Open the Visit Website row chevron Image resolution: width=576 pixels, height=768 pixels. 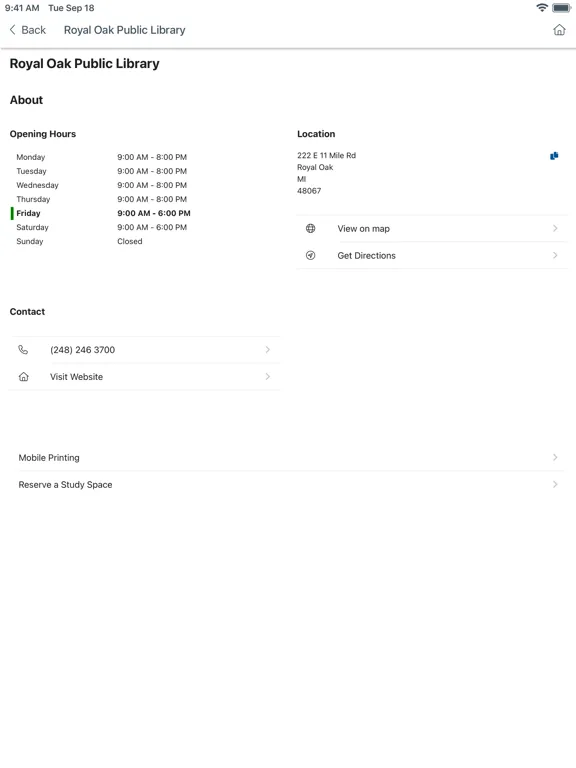tap(267, 377)
